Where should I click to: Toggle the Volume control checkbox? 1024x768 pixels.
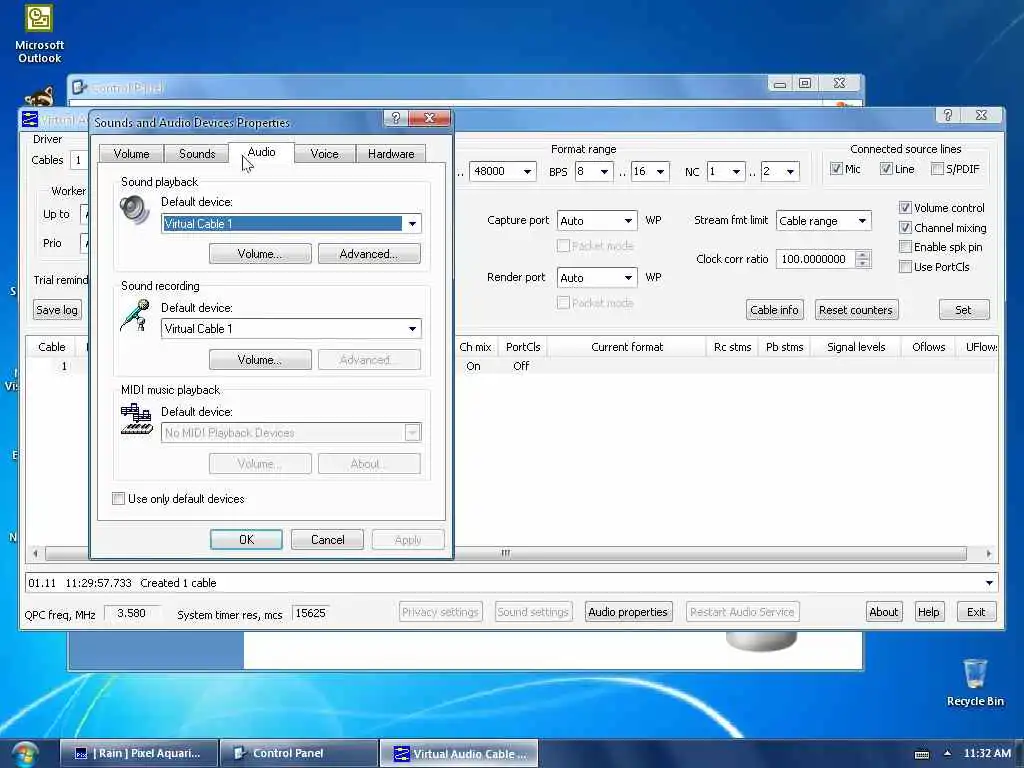[905, 208]
